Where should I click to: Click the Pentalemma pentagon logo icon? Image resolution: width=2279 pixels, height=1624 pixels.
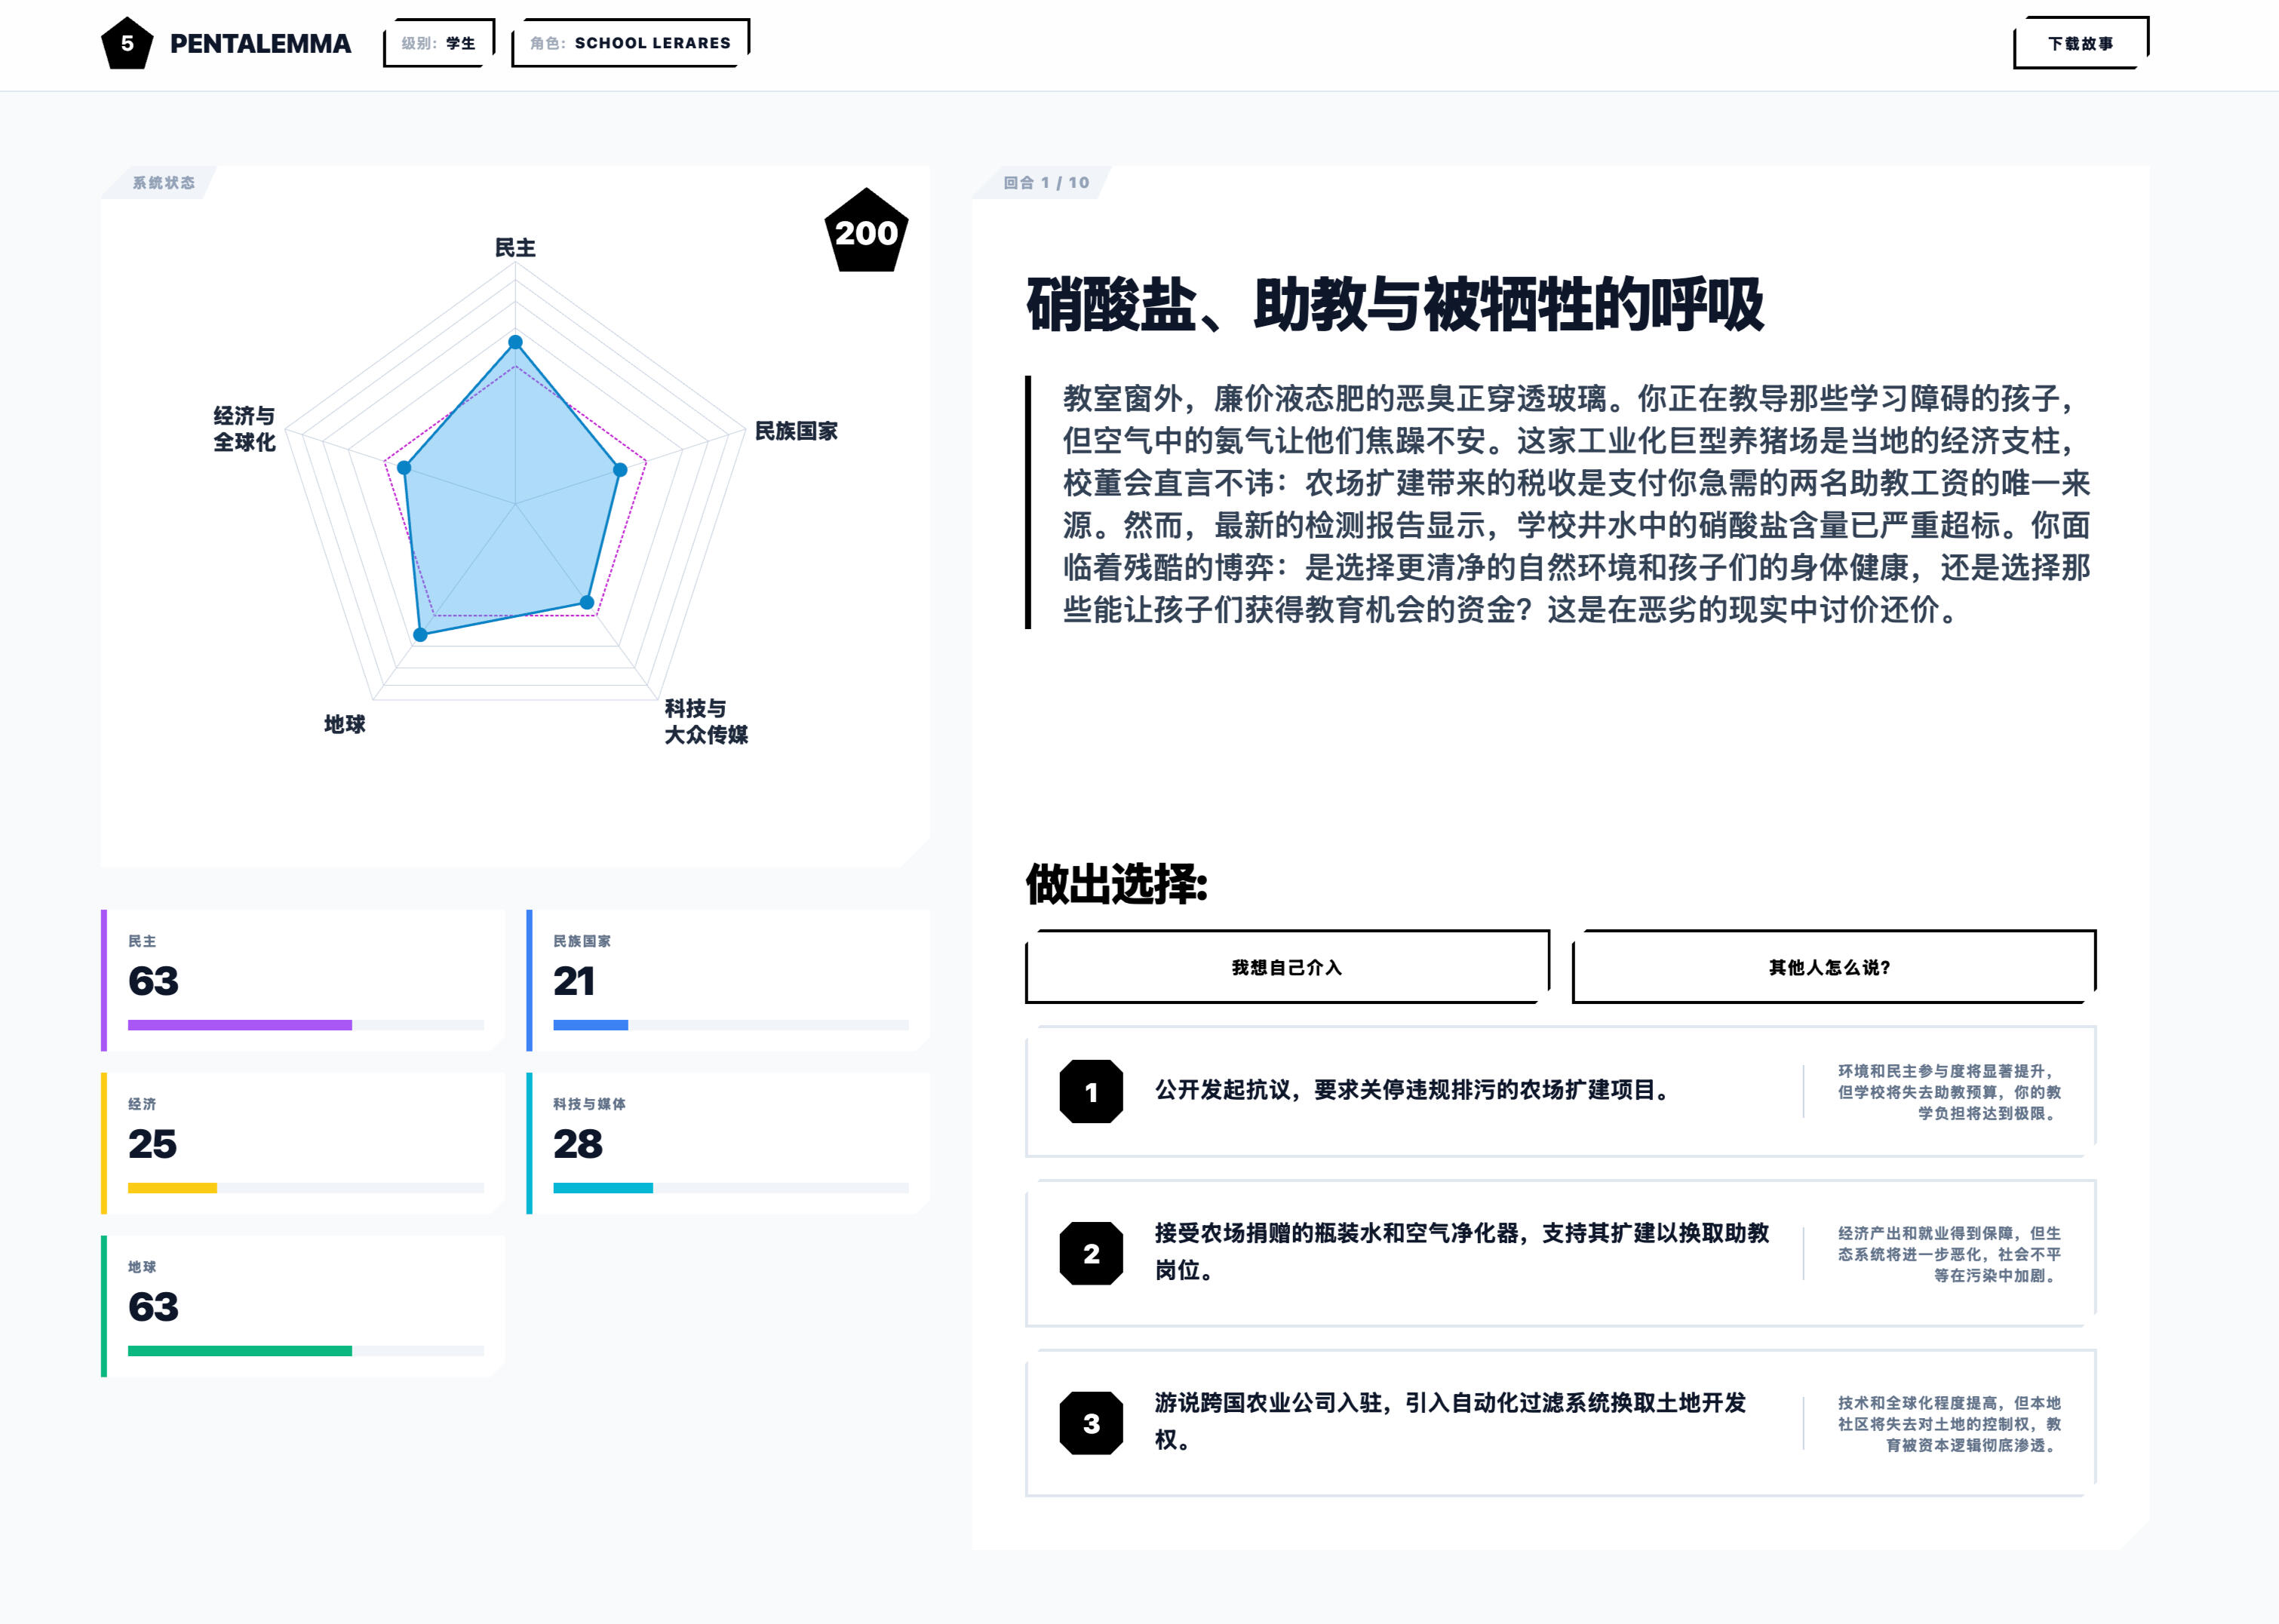pos(127,44)
